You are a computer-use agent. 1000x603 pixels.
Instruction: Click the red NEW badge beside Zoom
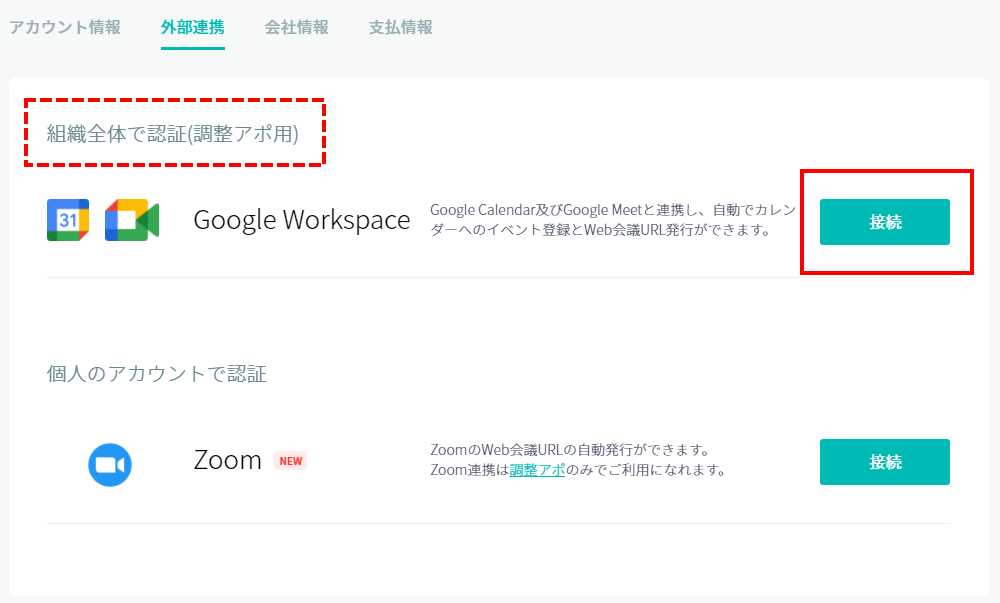click(x=291, y=461)
